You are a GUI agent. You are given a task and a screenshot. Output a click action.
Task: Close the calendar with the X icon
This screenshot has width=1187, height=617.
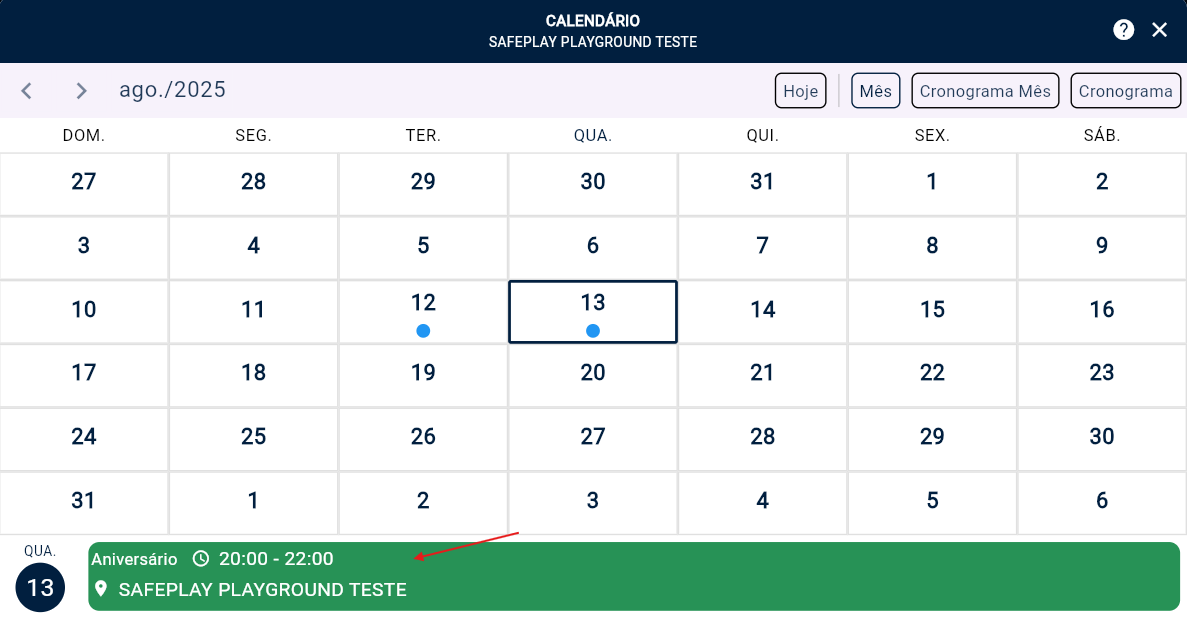coord(1159,30)
